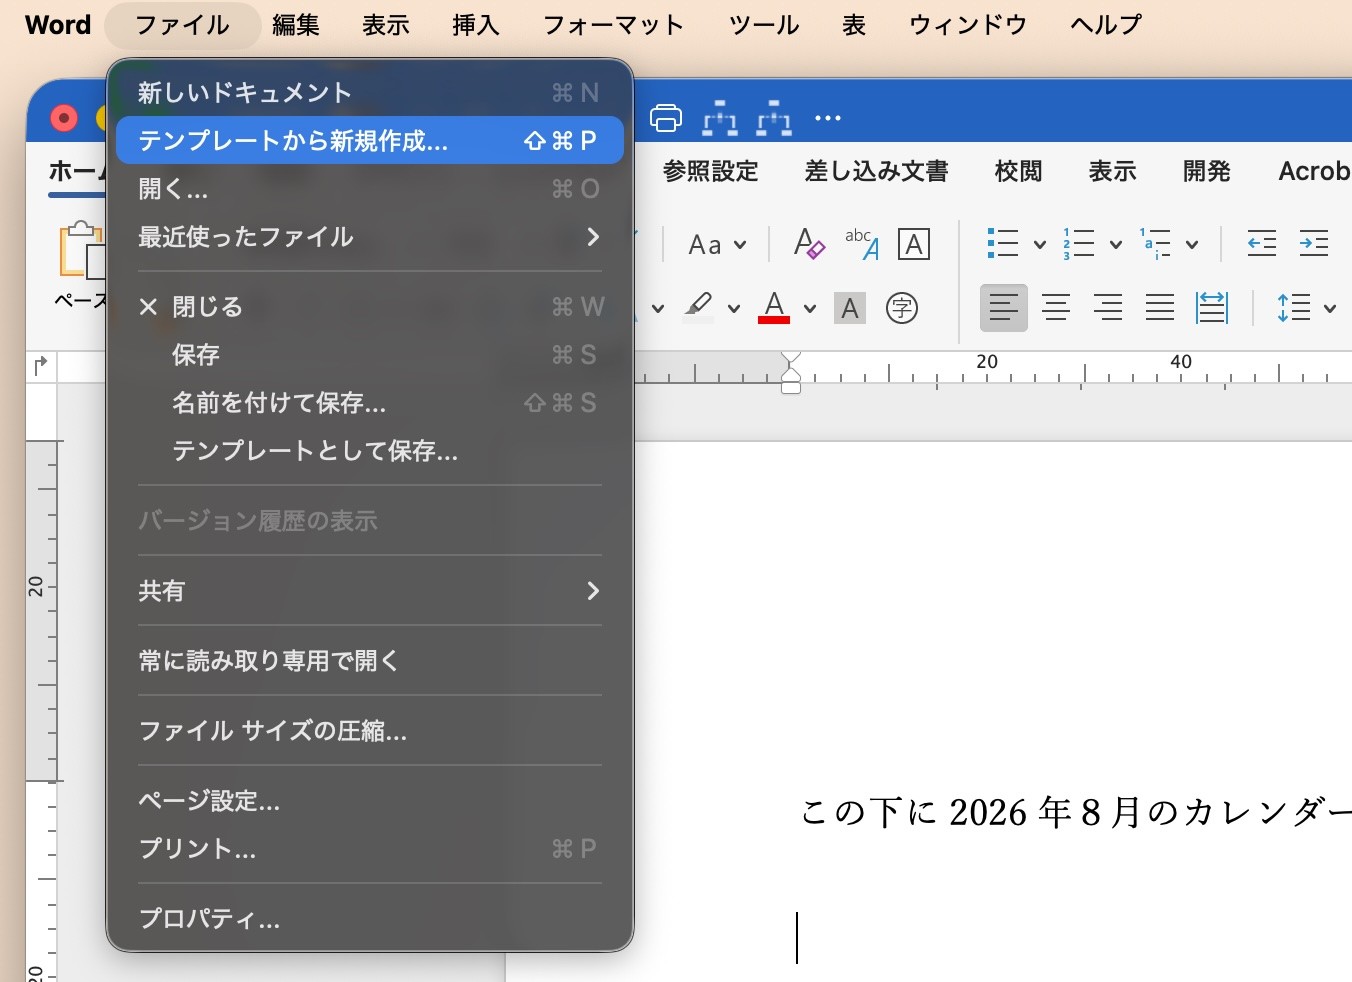Viewport: 1352px width, 982px height.
Task: Click the line spacing icon
Action: tap(1293, 308)
